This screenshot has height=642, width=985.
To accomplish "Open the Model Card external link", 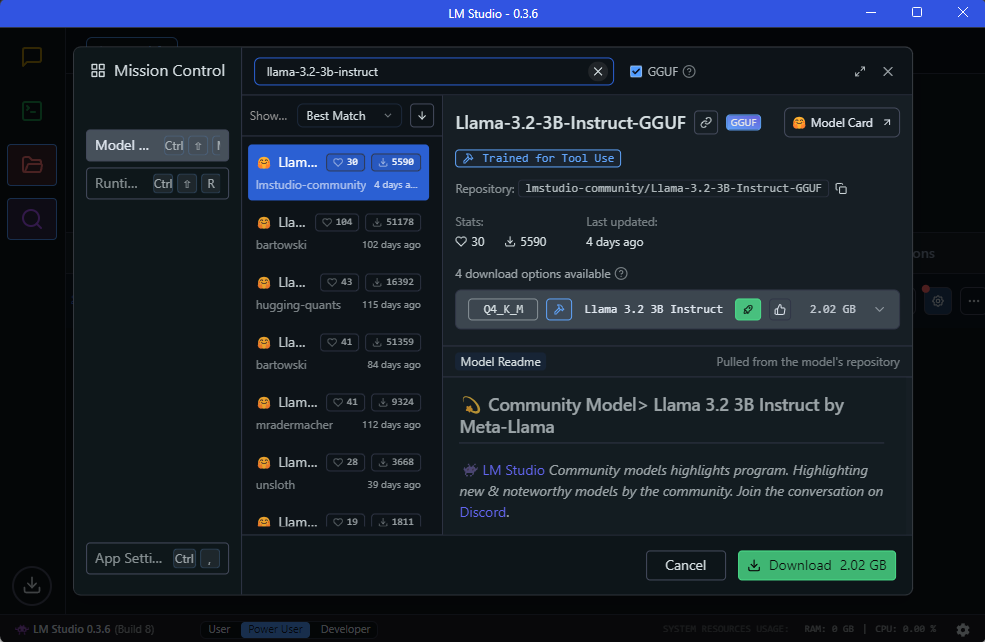I will point(842,122).
